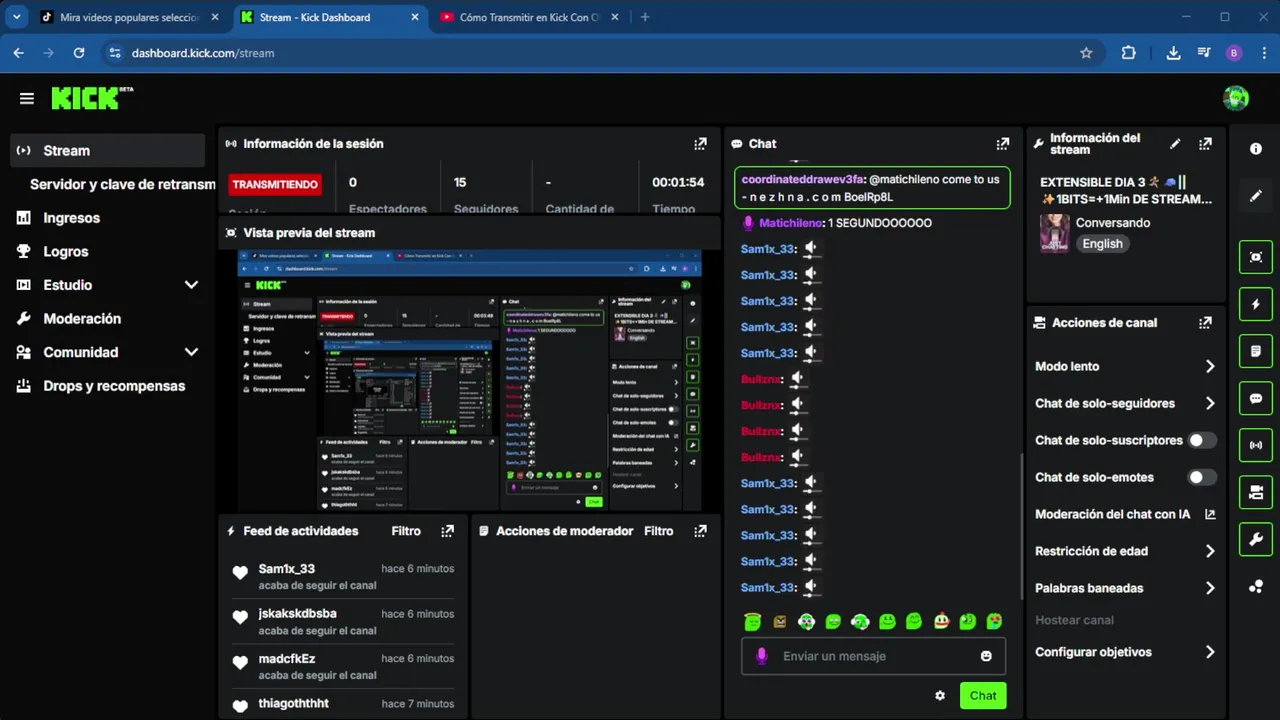1280x720 pixels.
Task: Toggle the note moderator actions widget icon
Action: coord(1256,351)
